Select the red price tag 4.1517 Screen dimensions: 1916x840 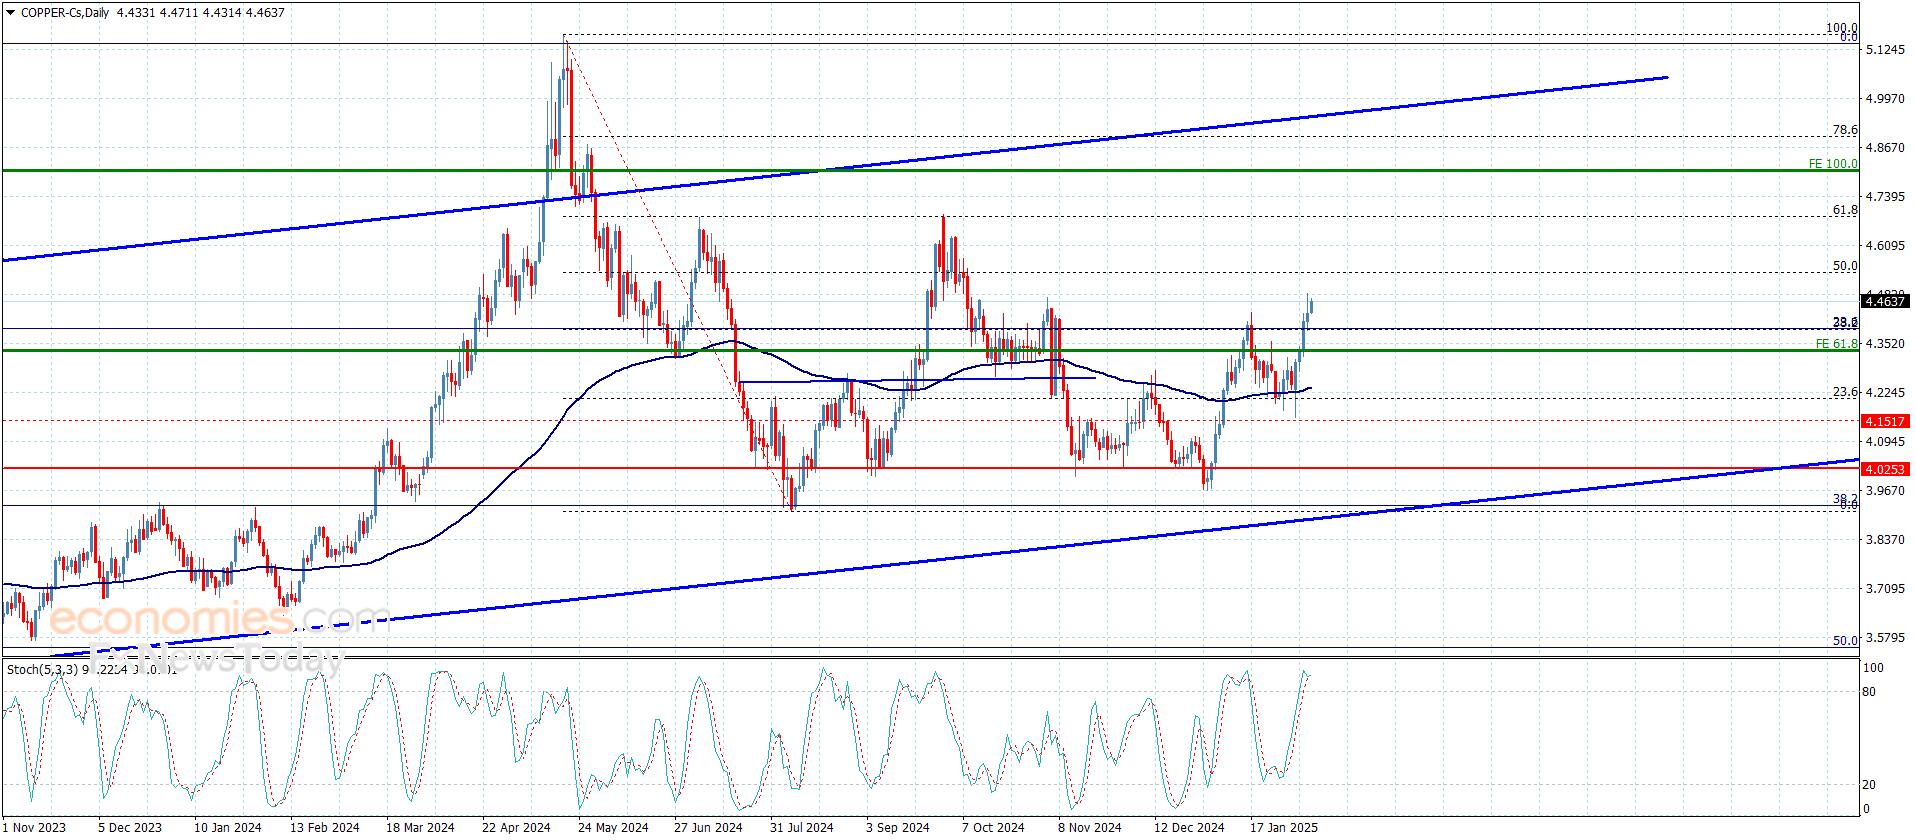point(1884,421)
